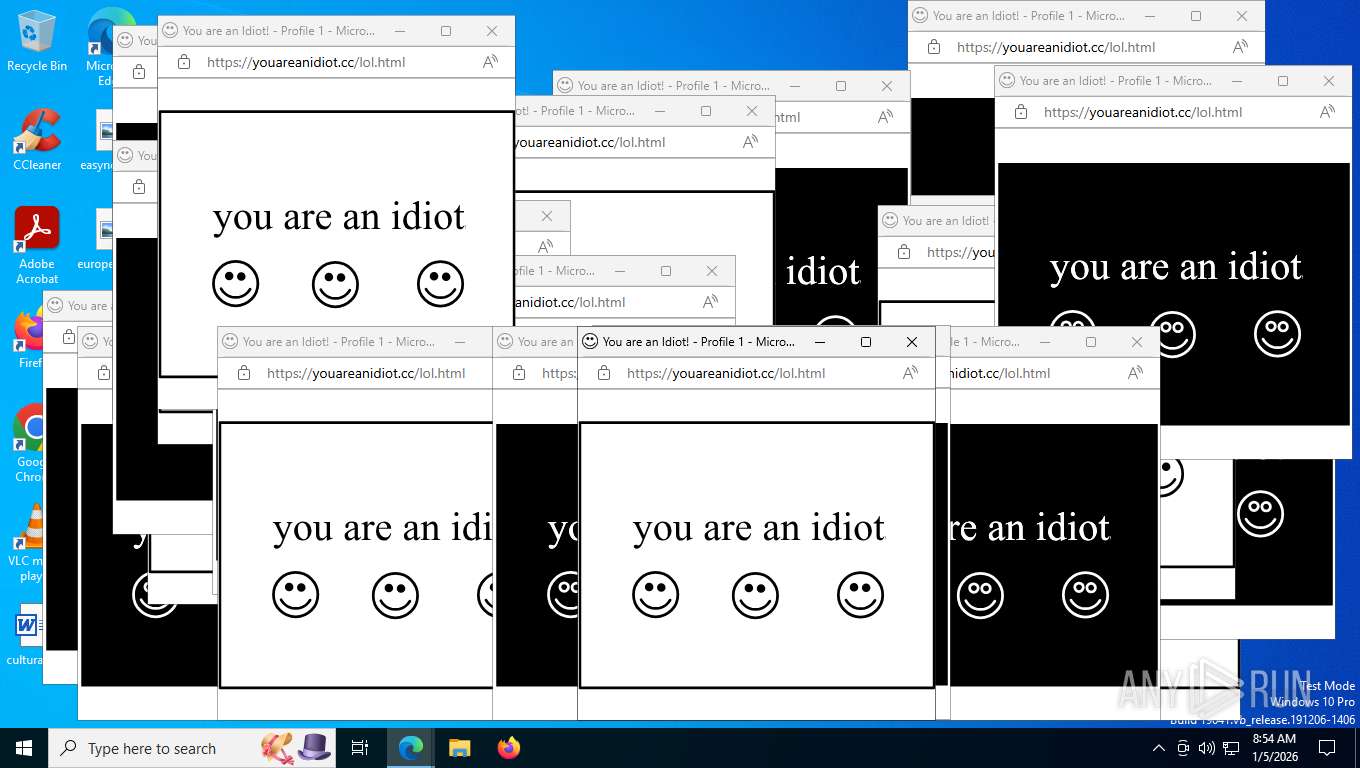Viewport: 1360px width, 768px height.
Task: Click the left smiley face in the focused window
Action: 656,595
